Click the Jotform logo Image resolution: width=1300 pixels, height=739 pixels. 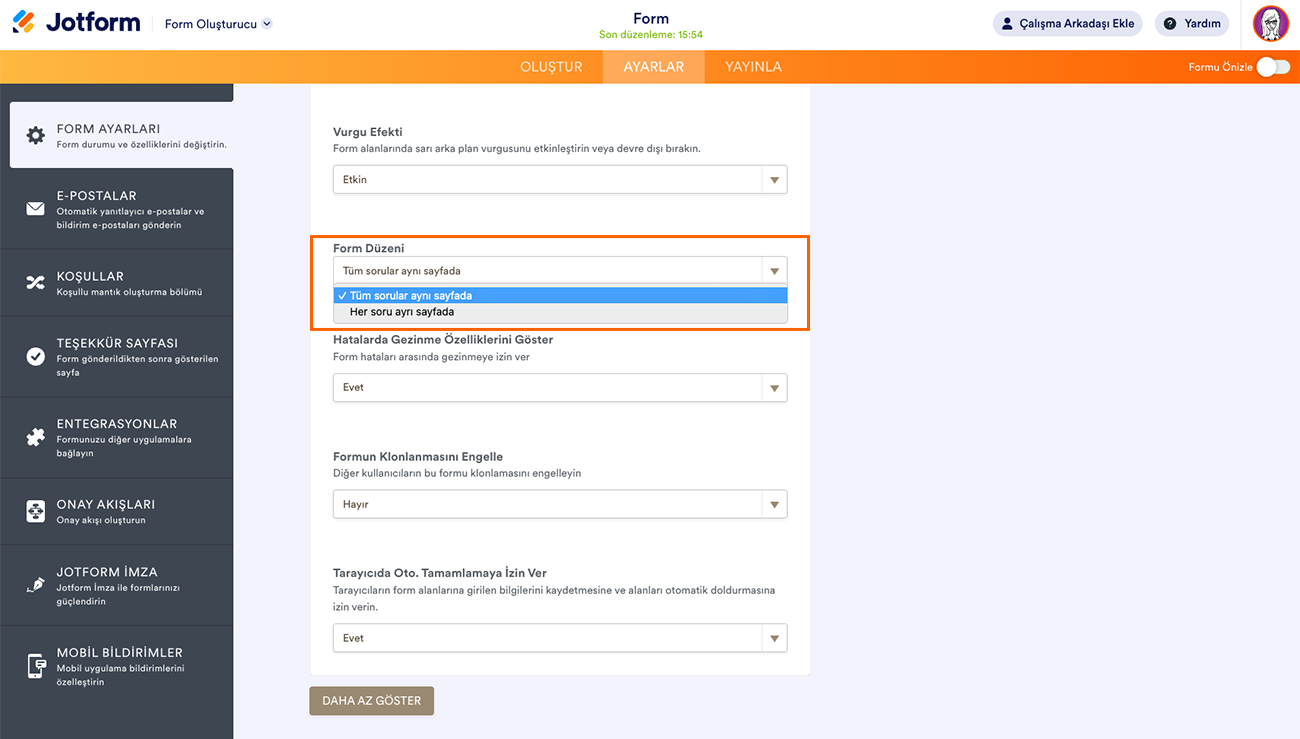coord(76,22)
